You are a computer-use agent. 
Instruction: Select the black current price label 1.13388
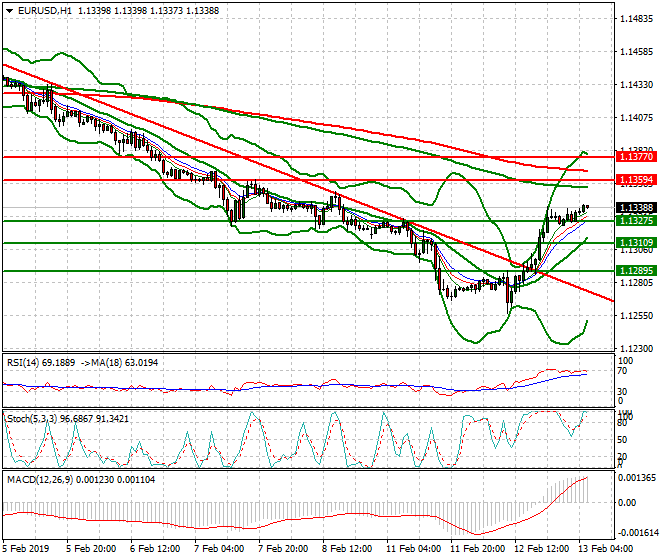pyautogui.click(x=636, y=208)
